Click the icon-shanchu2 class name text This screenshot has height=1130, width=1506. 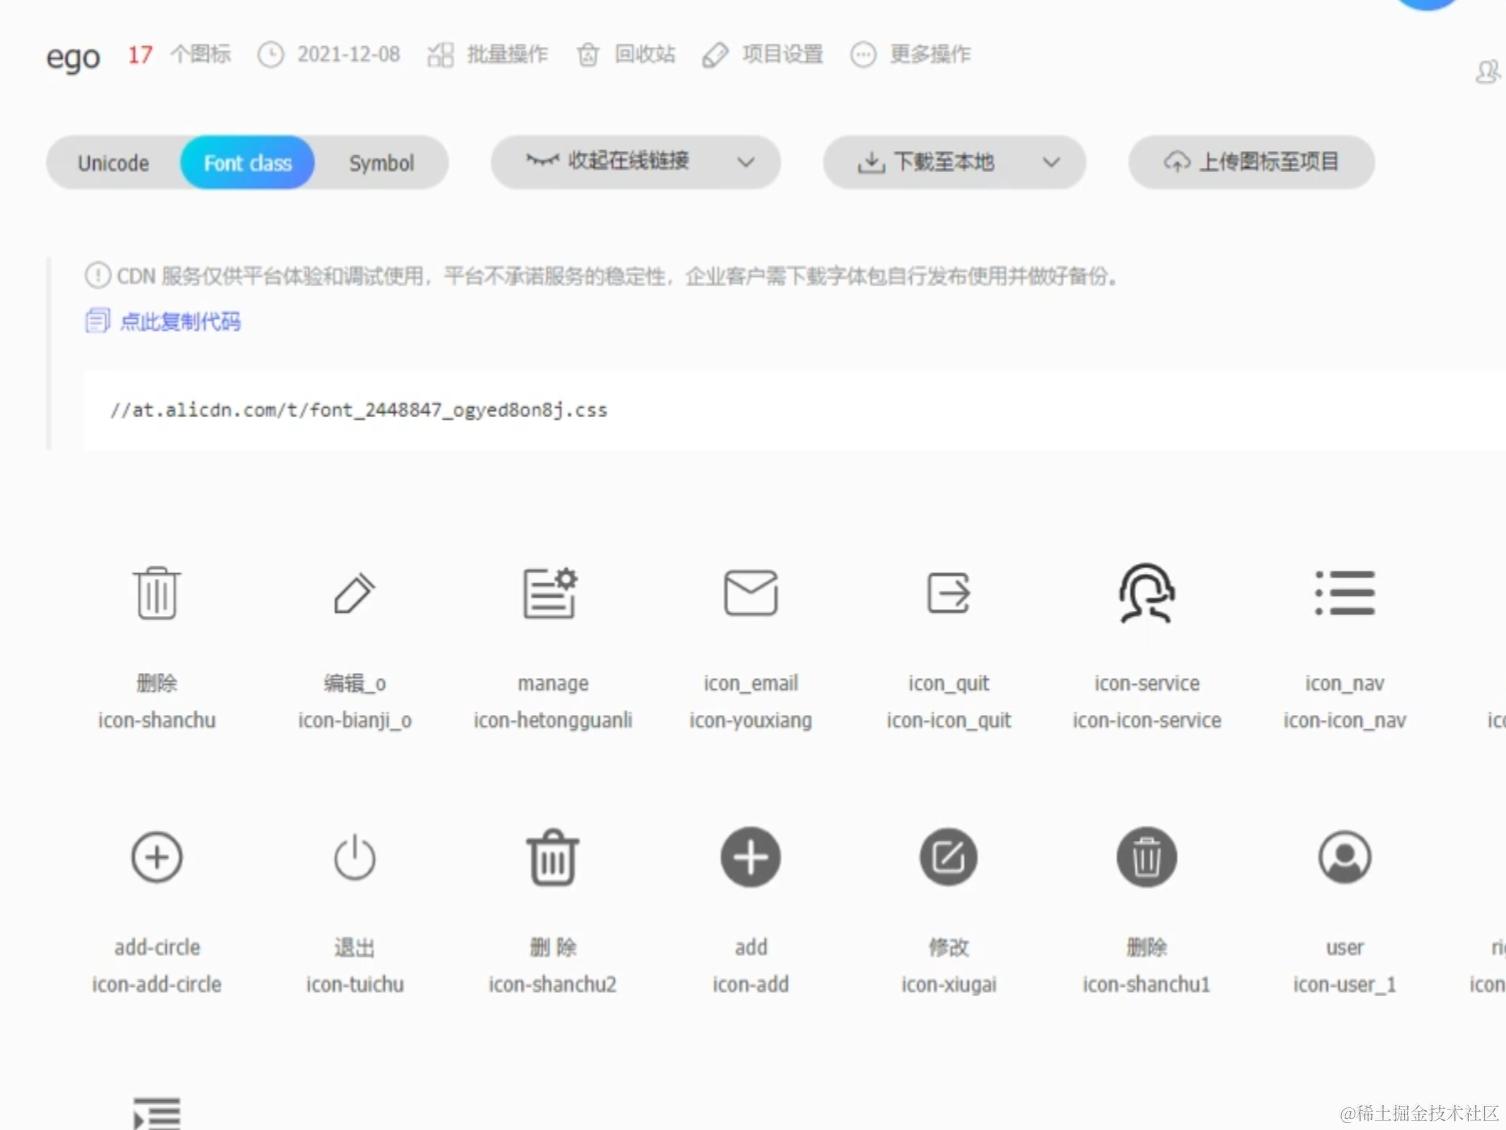[x=553, y=984]
